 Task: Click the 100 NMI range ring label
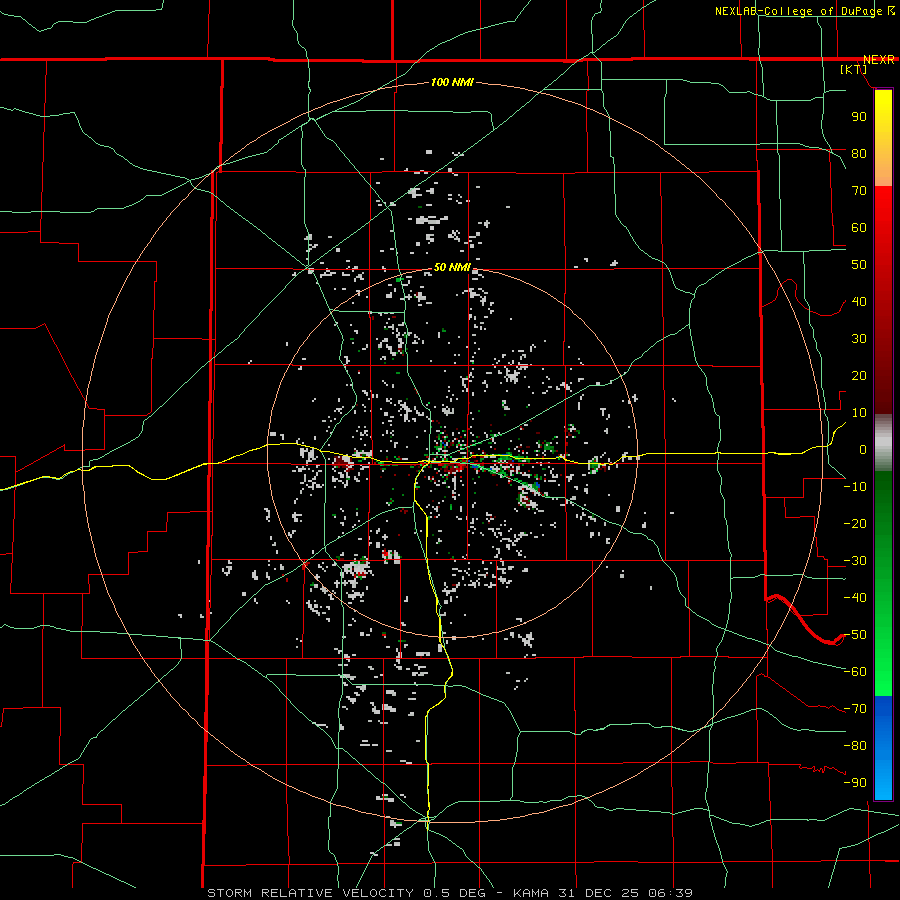[452, 83]
